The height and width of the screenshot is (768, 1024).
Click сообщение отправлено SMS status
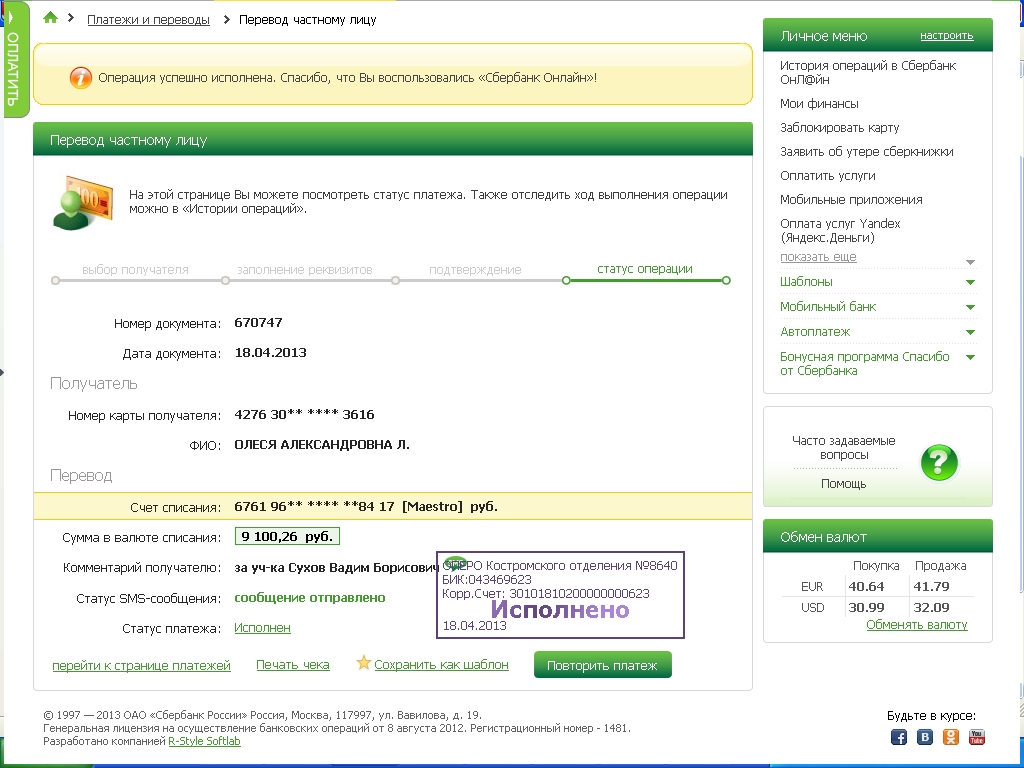[x=310, y=598]
